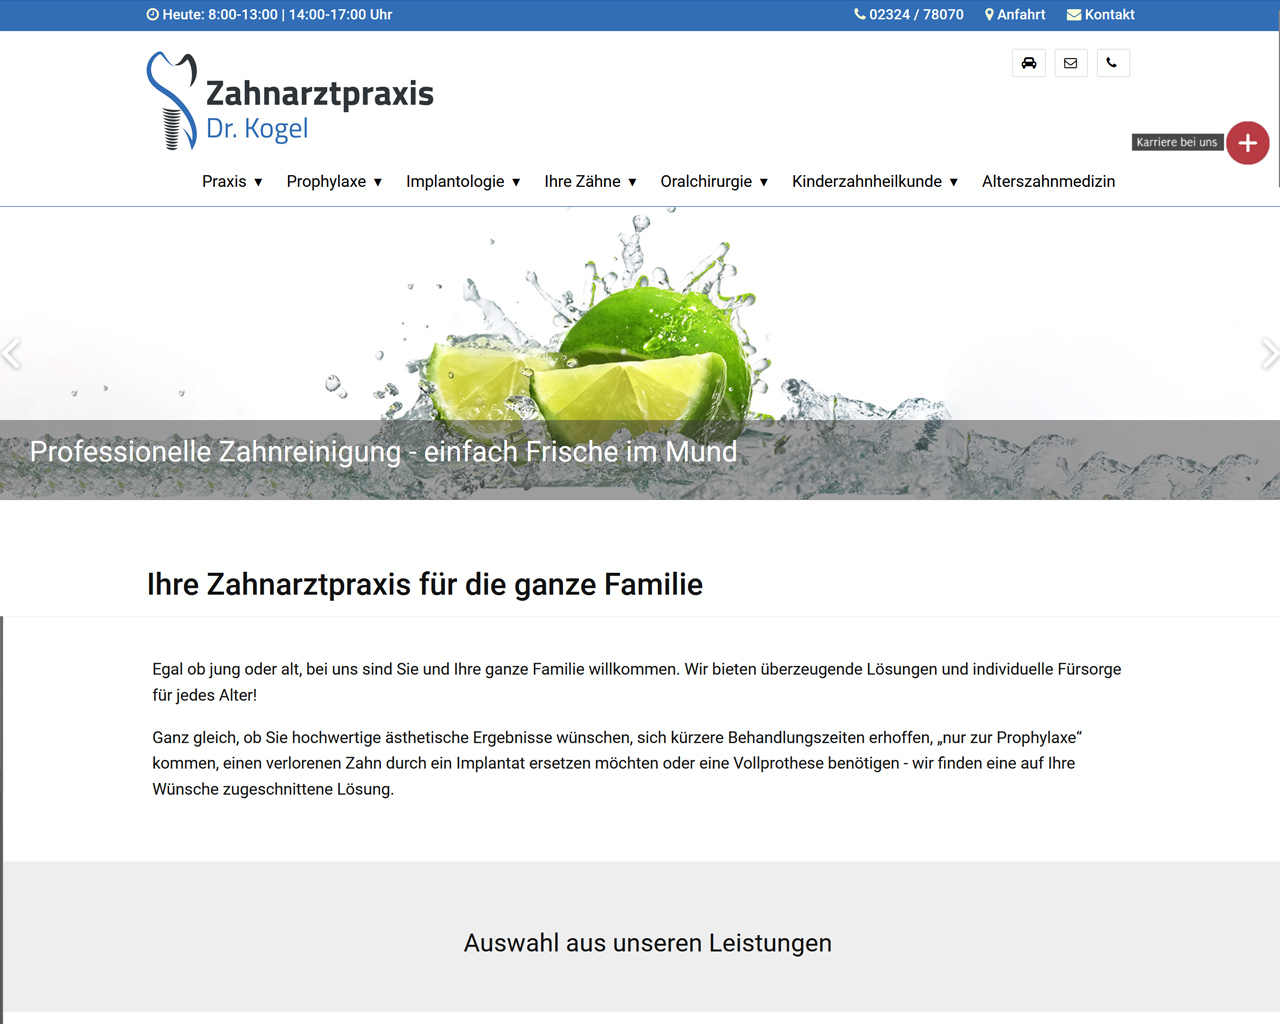Open the Anfahrt link in top bar
This screenshot has width=1280, height=1024.
point(1015,15)
